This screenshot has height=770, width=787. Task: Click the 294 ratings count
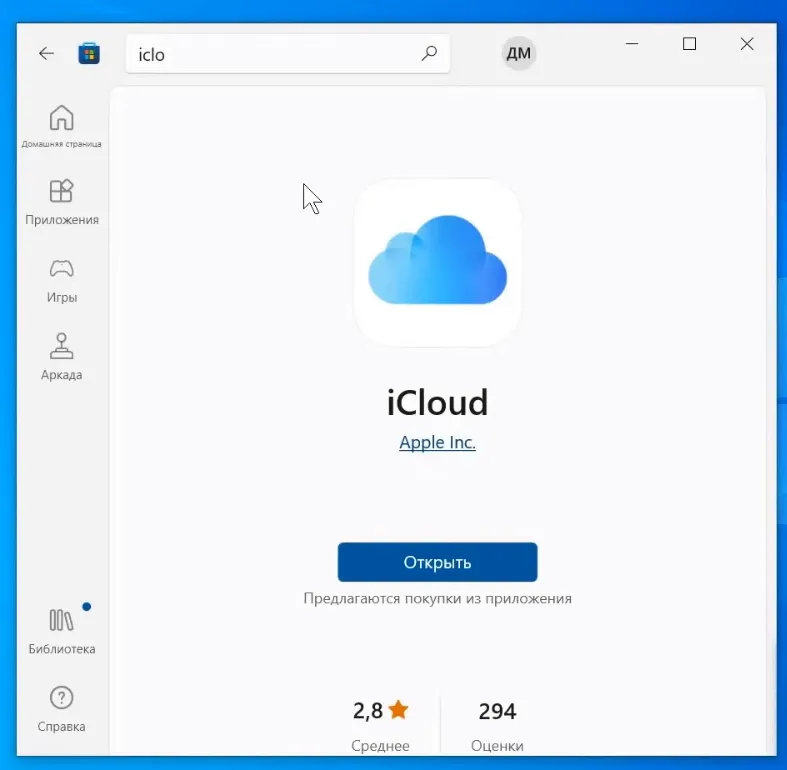coord(497,711)
